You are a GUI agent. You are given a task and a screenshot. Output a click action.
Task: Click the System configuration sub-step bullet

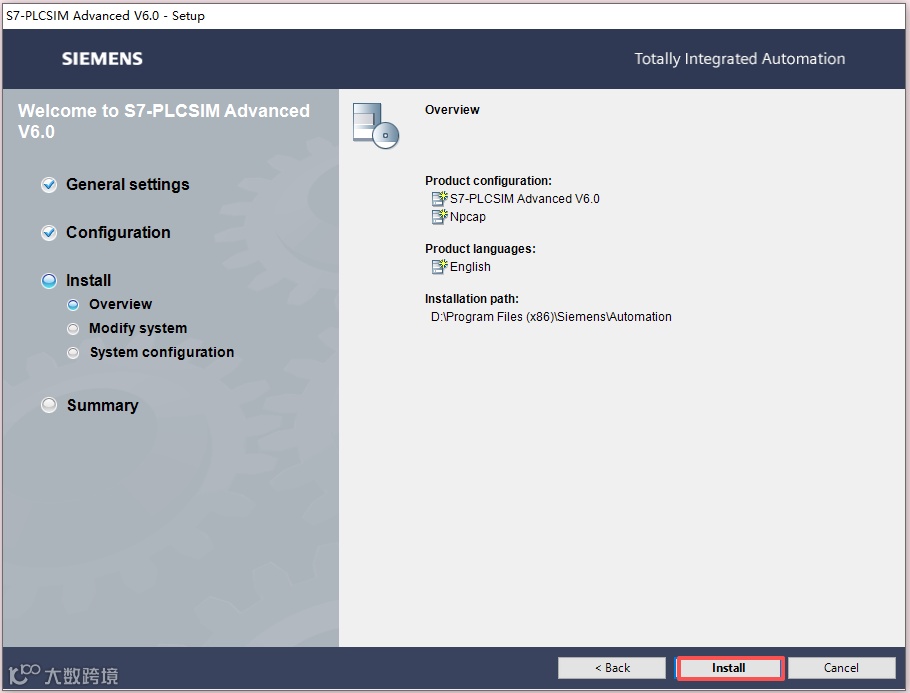(73, 353)
